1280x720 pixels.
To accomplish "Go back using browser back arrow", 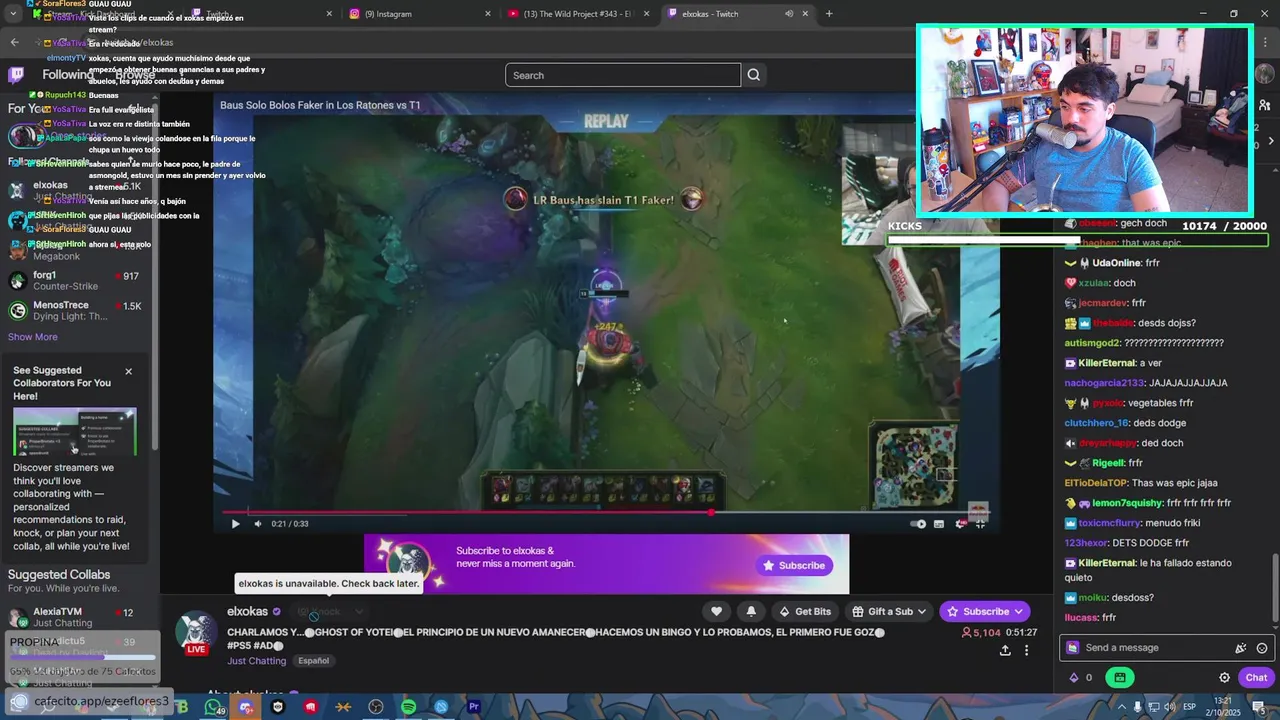I will (14, 43).
